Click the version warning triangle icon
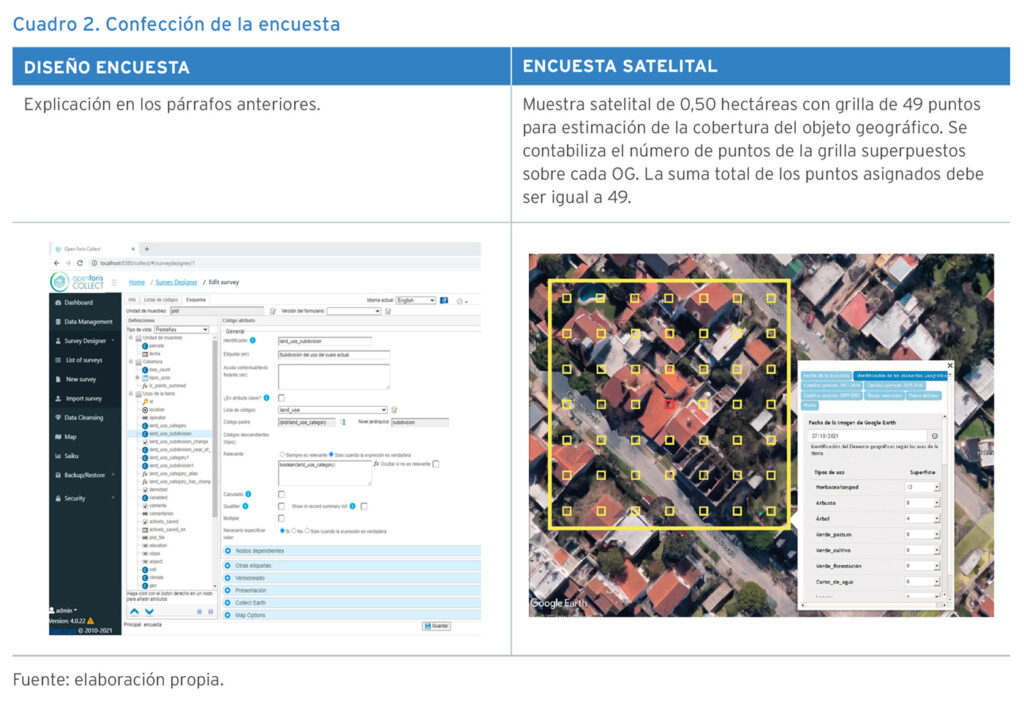 pos(90,620)
